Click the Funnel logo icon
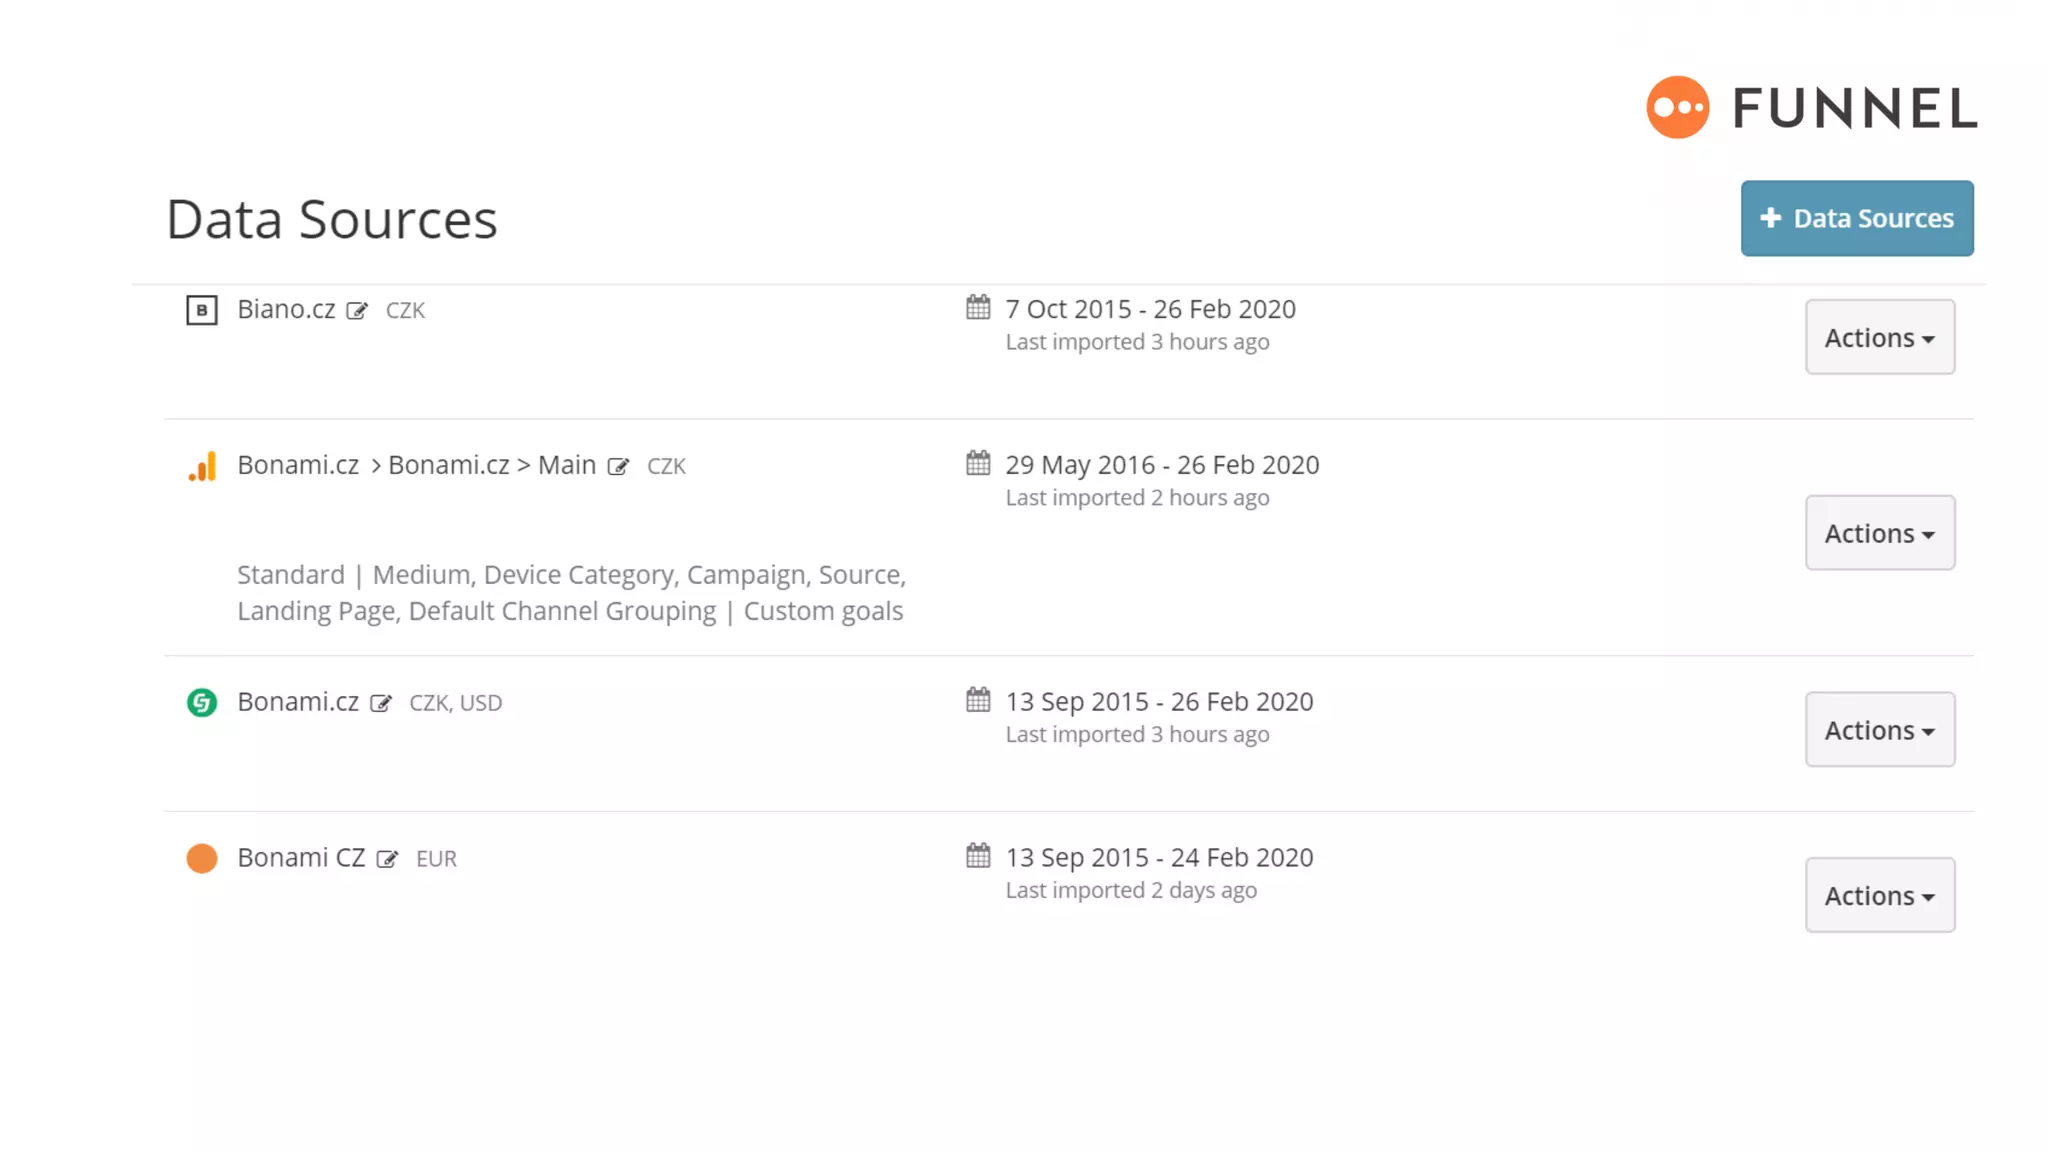 (1677, 107)
